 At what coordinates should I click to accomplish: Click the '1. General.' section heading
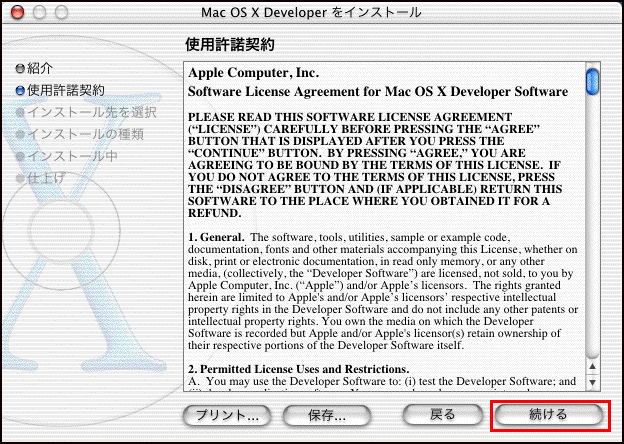216,238
